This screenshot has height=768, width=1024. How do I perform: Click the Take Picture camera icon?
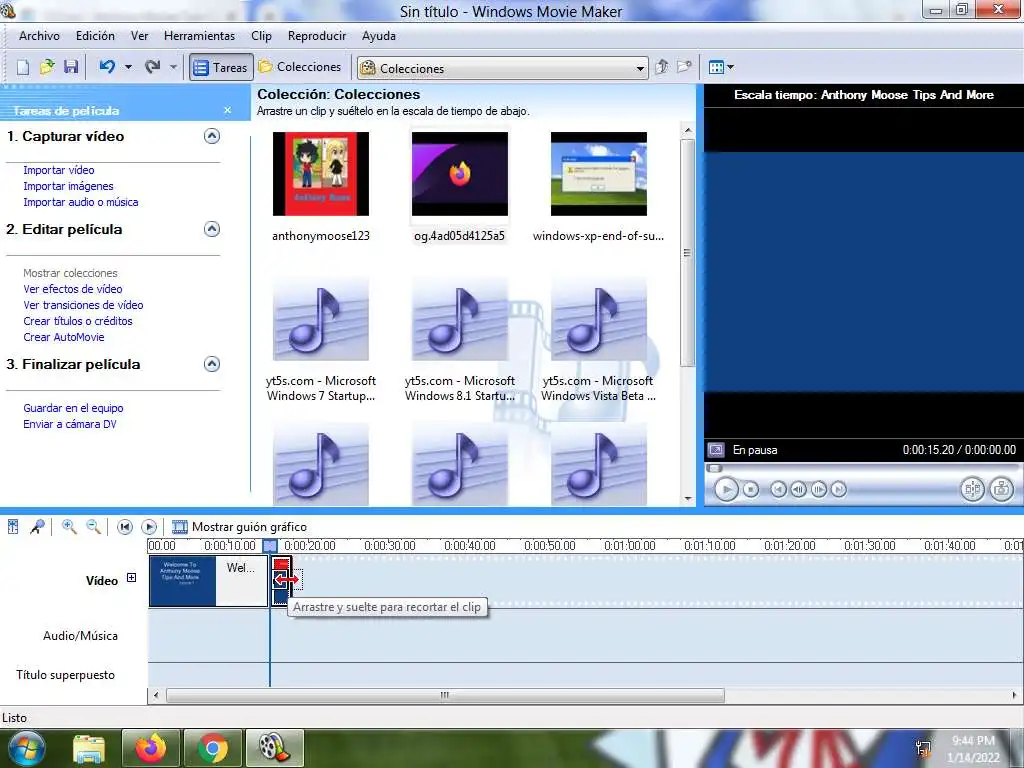pyautogui.click(x=1001, y=489)
